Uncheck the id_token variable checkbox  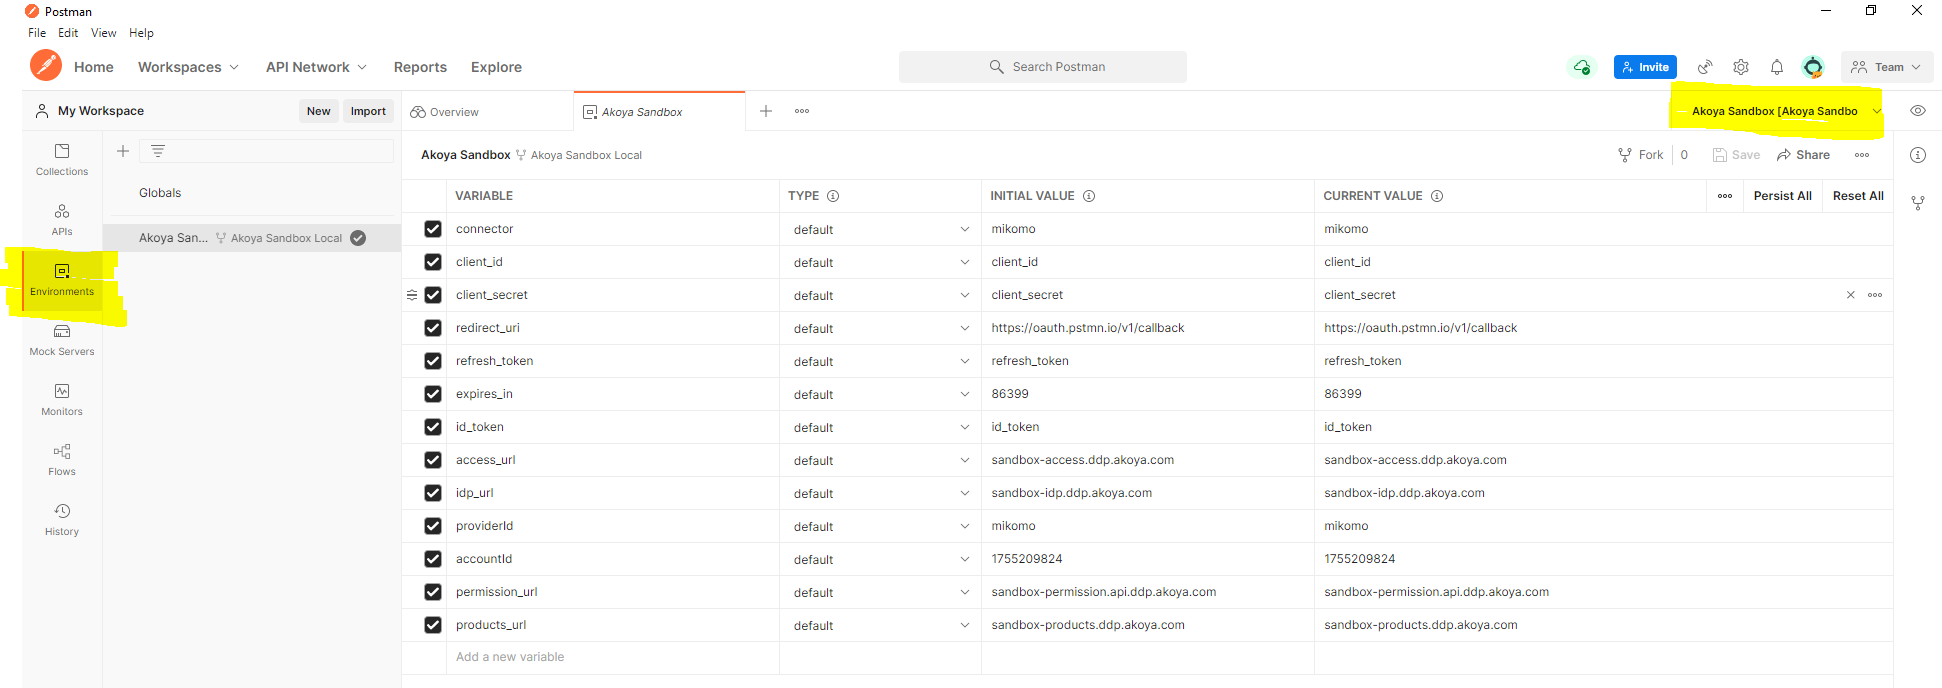(x=433, y=427)
